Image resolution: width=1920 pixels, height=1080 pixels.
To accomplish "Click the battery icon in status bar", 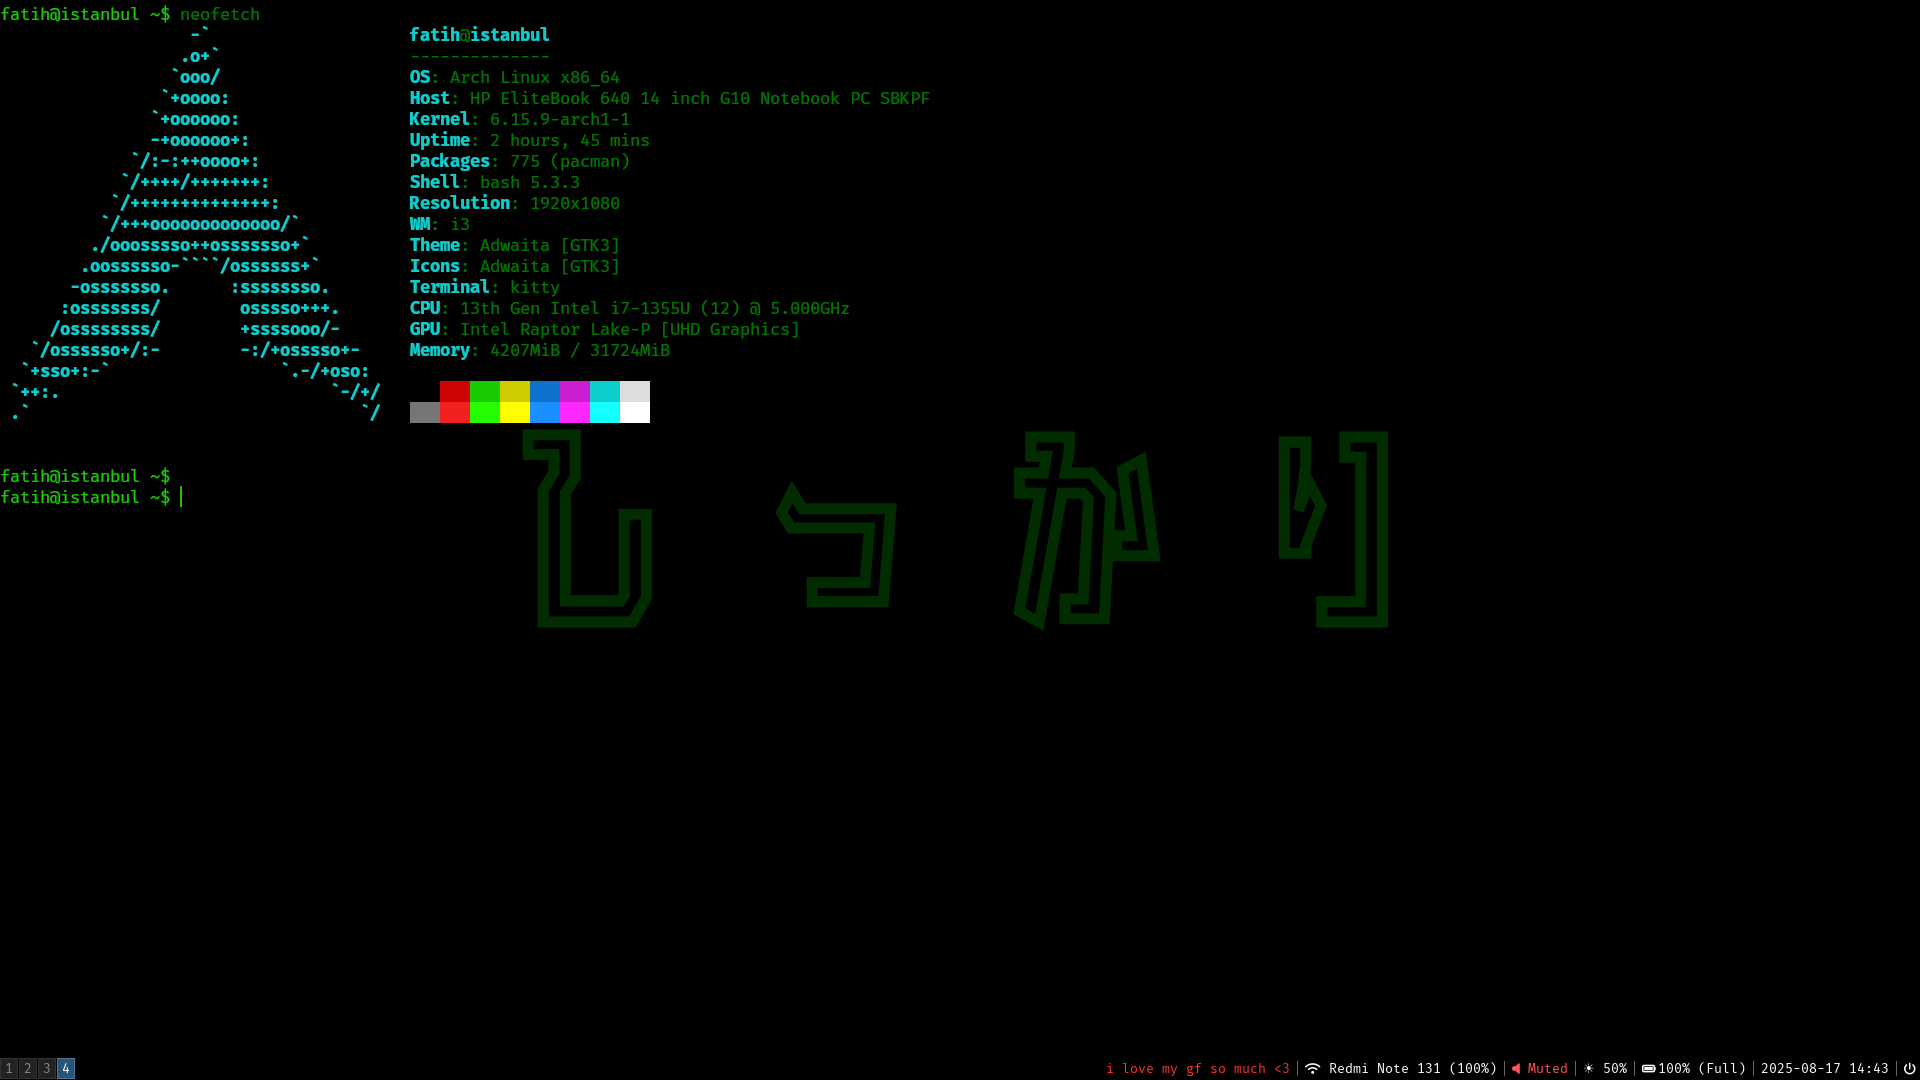I will point(1648,1068).
